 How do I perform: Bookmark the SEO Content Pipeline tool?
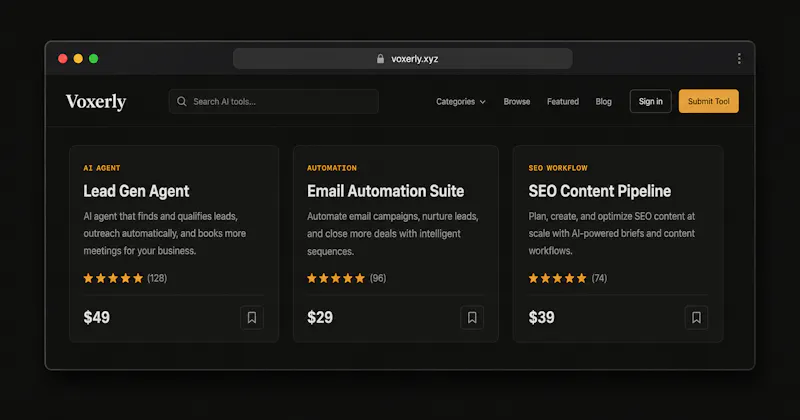(x=696, y=317)
